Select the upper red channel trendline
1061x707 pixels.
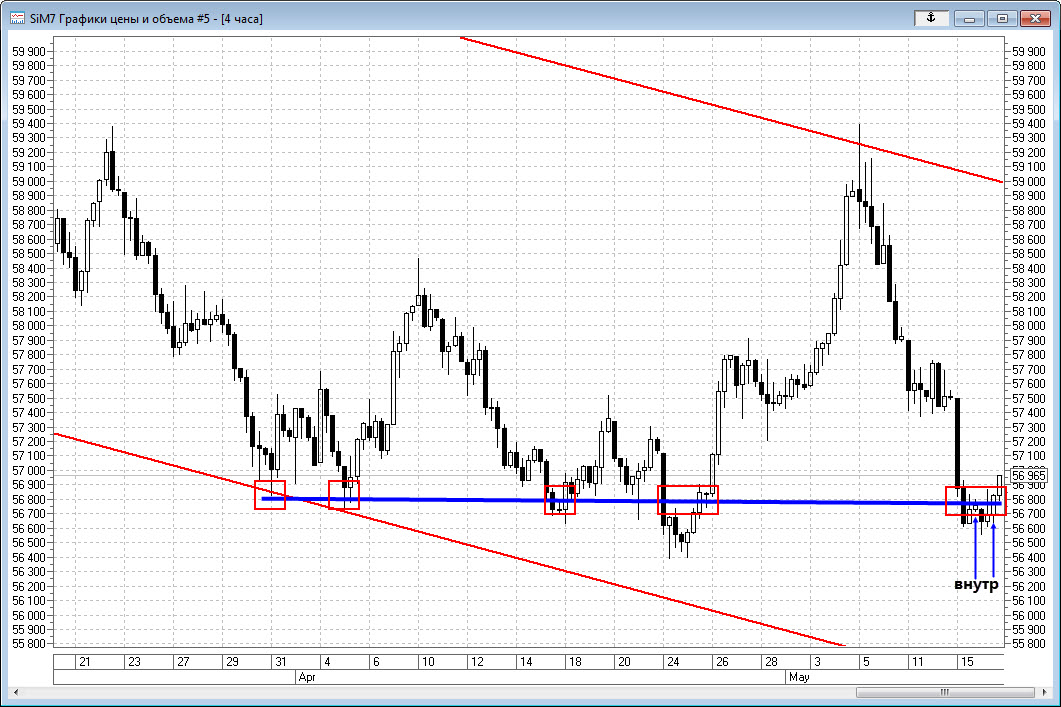click(700, 101)
